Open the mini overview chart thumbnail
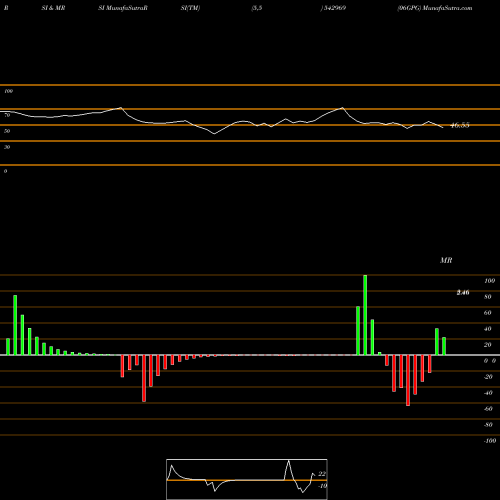Viewport: 500px width, 500px height. click(x=247, y=479)
